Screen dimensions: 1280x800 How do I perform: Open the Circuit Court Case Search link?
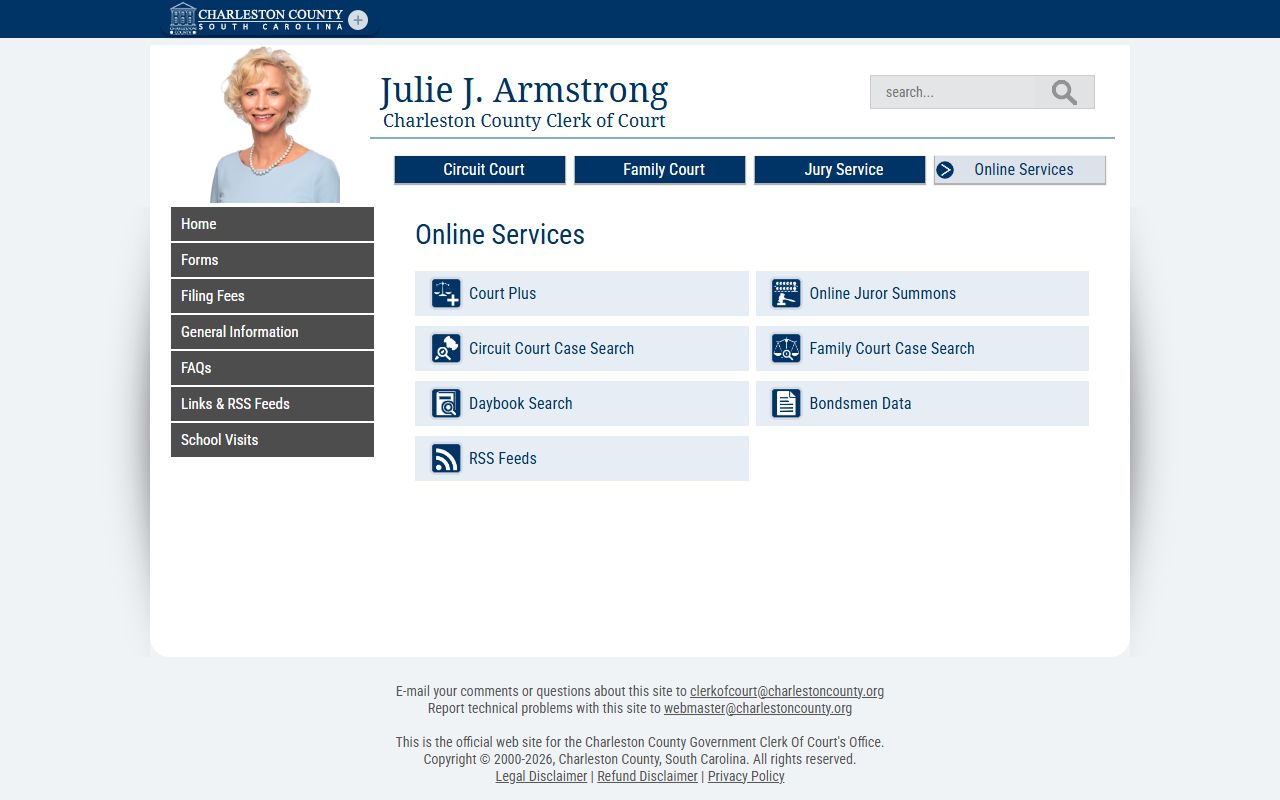click(x=582, y=348)
